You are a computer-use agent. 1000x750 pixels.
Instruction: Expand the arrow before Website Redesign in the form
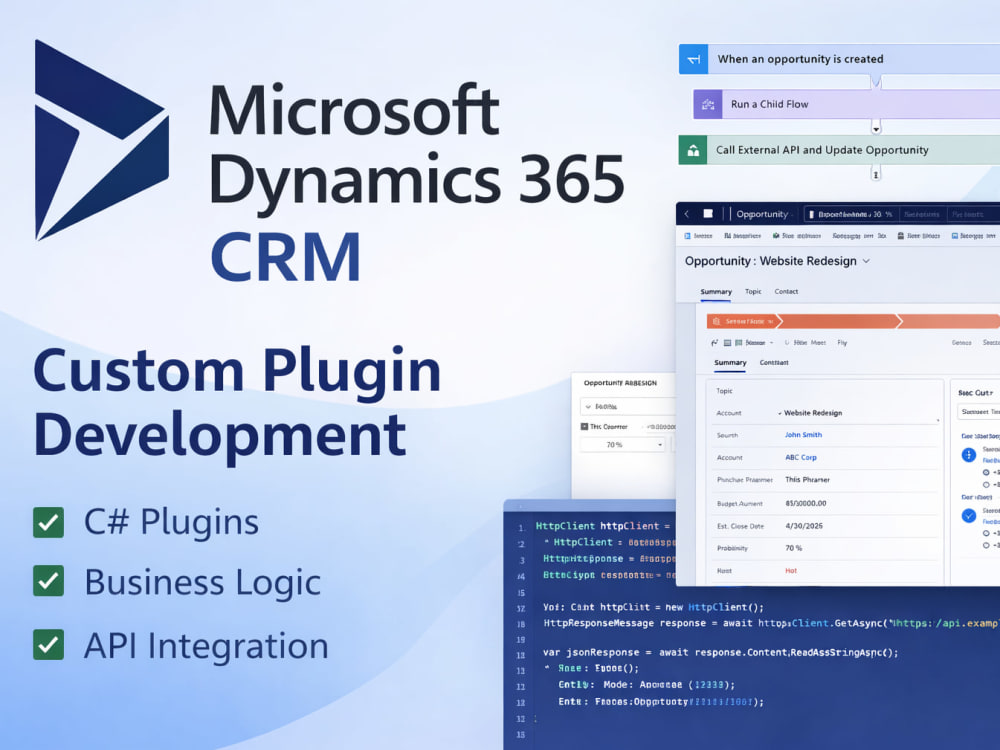pos(779,413)
